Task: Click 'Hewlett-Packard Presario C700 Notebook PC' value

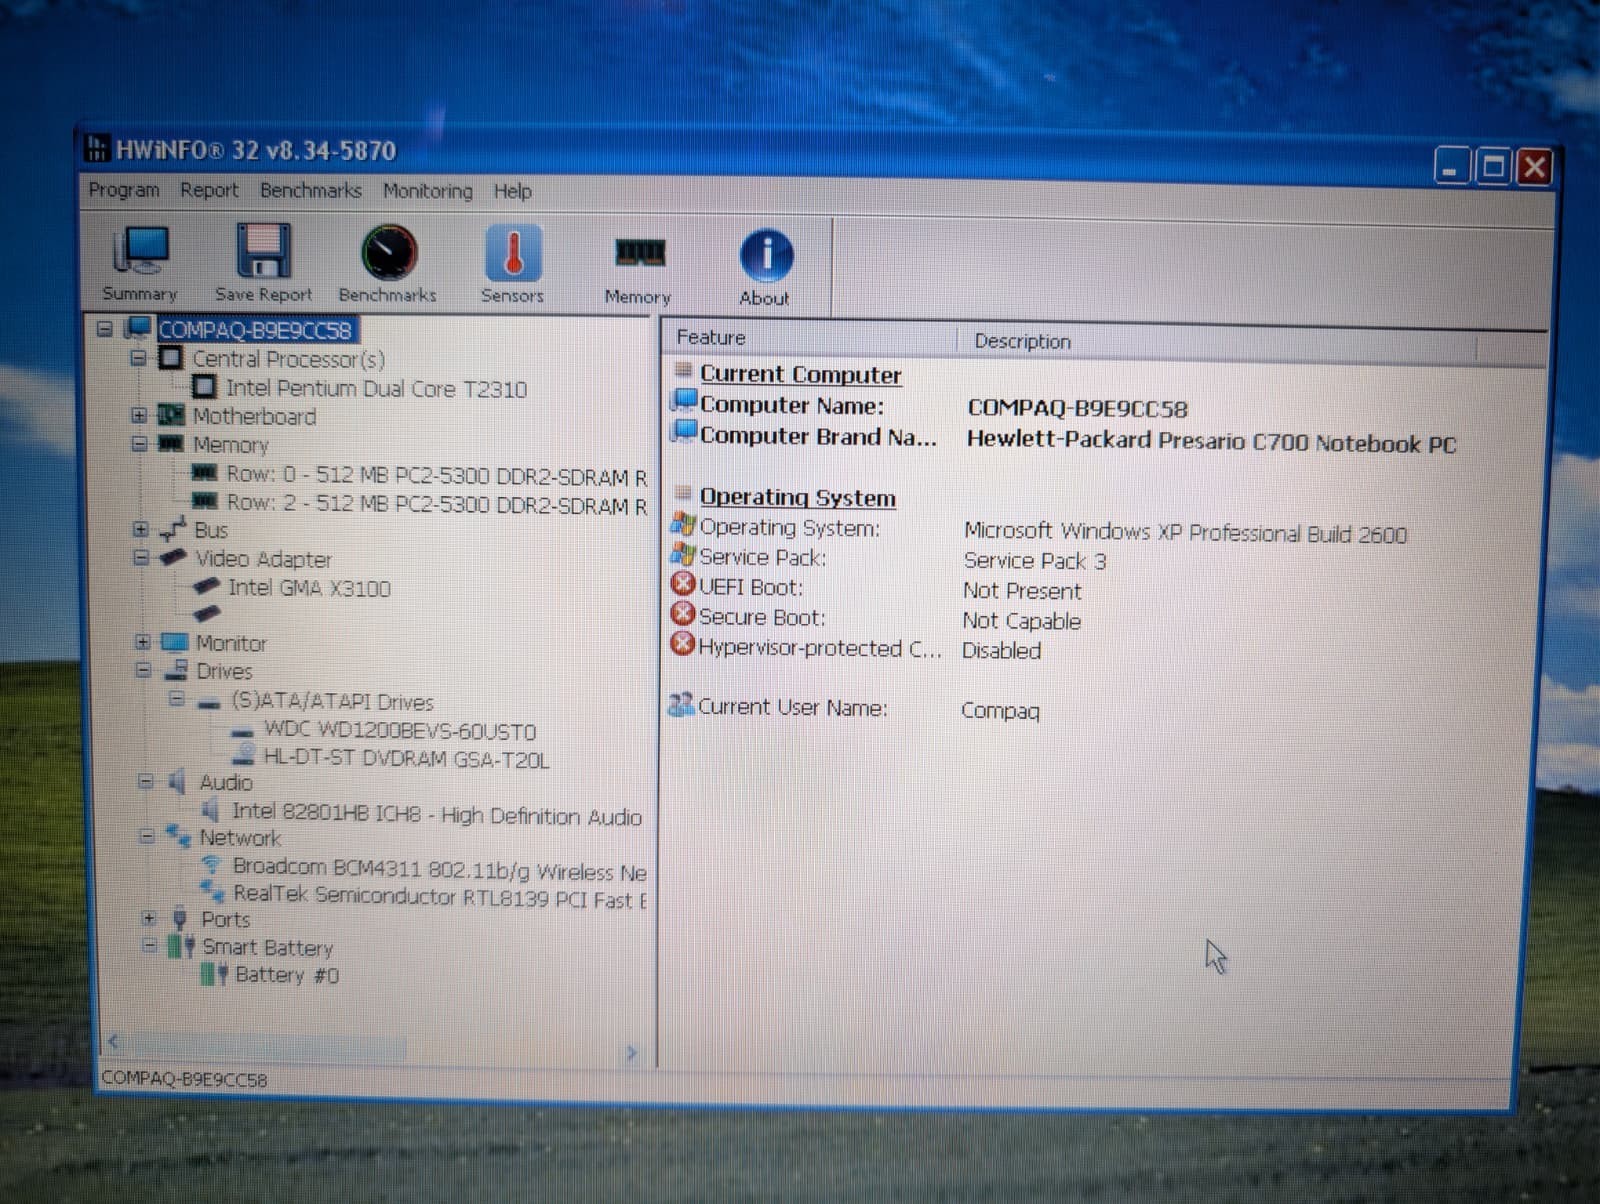Action: click(x=1211, y=441)
